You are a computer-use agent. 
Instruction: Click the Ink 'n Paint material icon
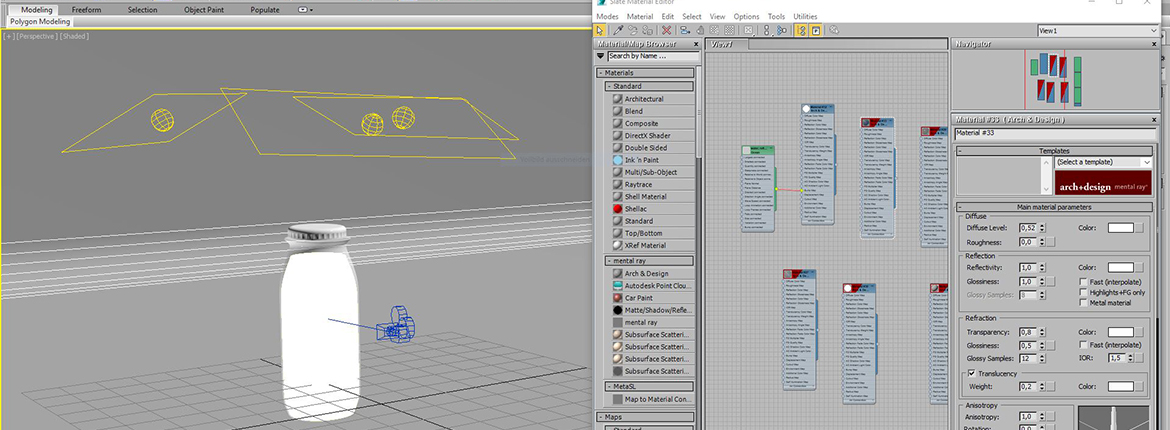[617, 160]
